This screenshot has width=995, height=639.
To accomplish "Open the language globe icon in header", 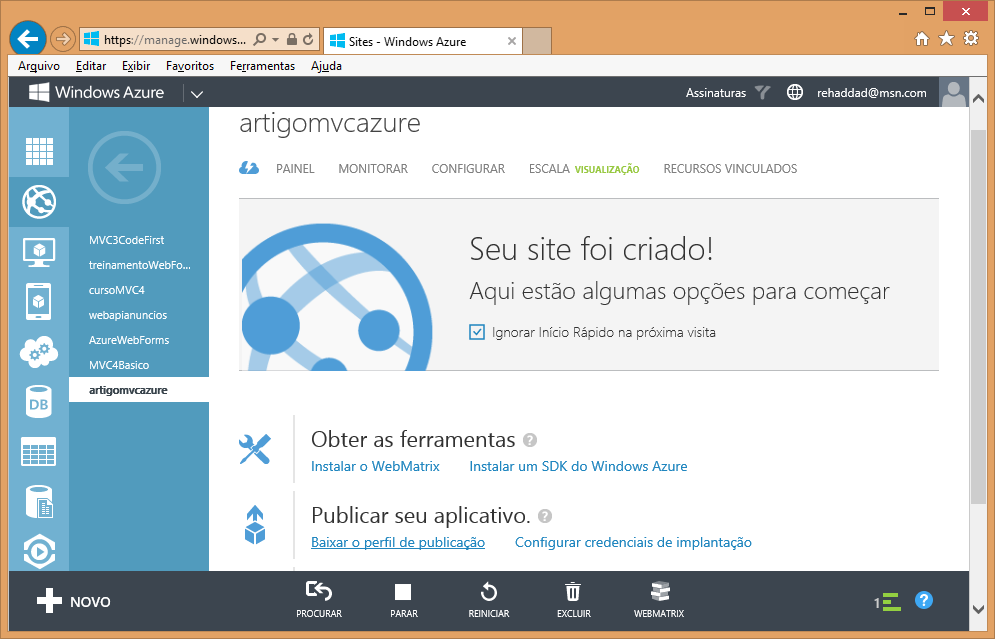I will click(794, 92).
